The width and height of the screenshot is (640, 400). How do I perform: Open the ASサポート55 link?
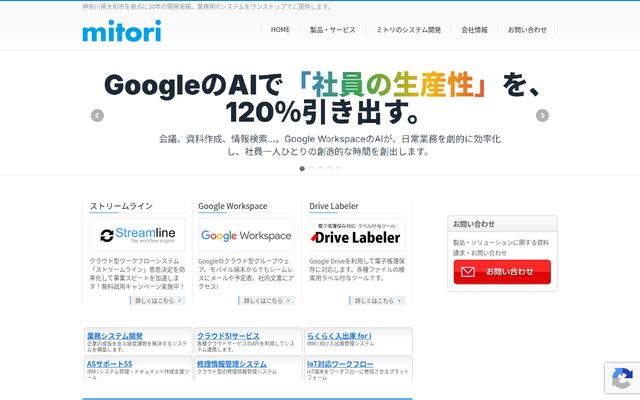pos(109,364)
